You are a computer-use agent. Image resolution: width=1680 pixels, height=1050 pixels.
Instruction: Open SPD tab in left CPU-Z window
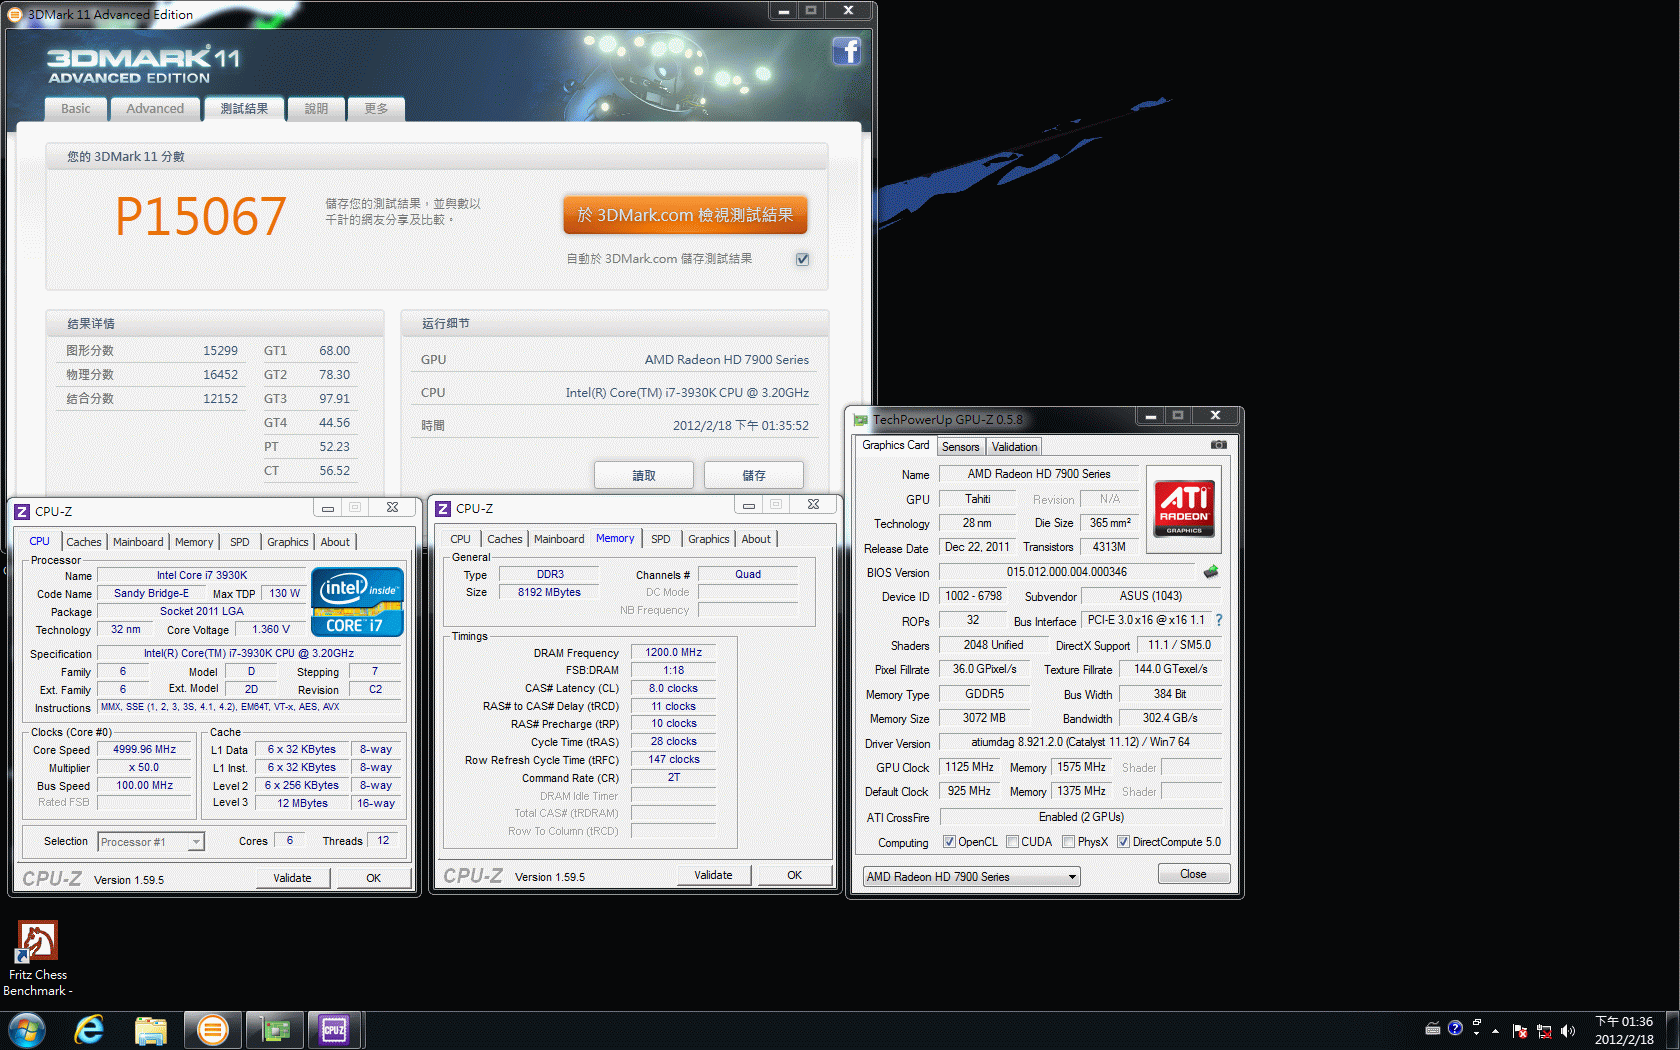[x=240, y=542]
